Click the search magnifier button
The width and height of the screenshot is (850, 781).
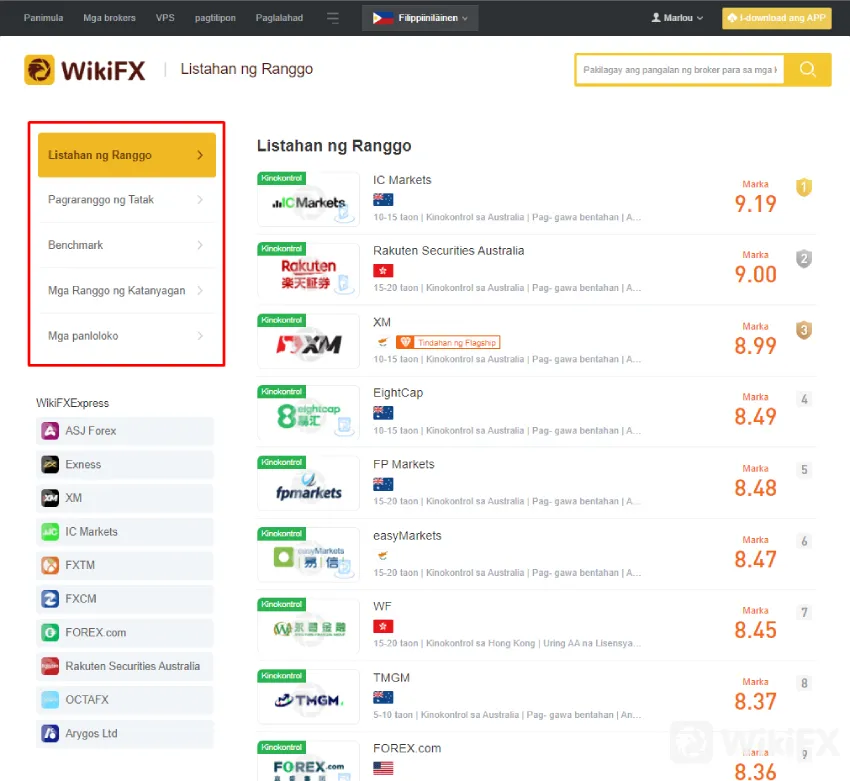[807, 69]
